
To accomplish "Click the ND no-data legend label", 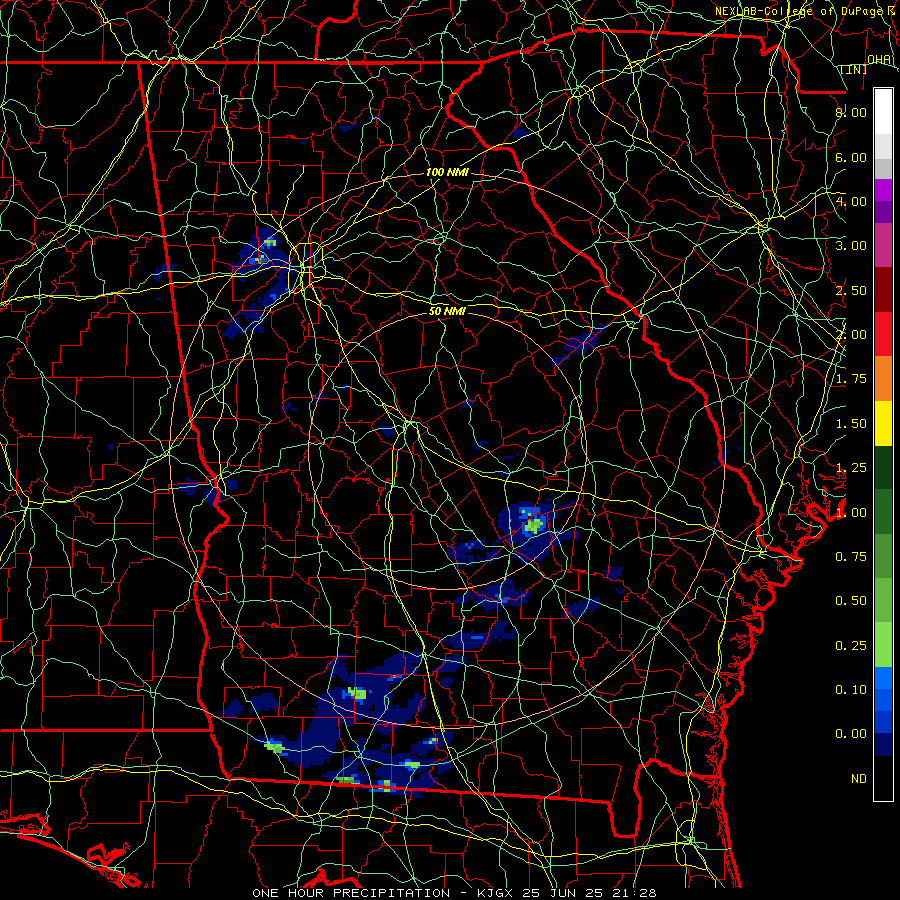I will [859, 779].
